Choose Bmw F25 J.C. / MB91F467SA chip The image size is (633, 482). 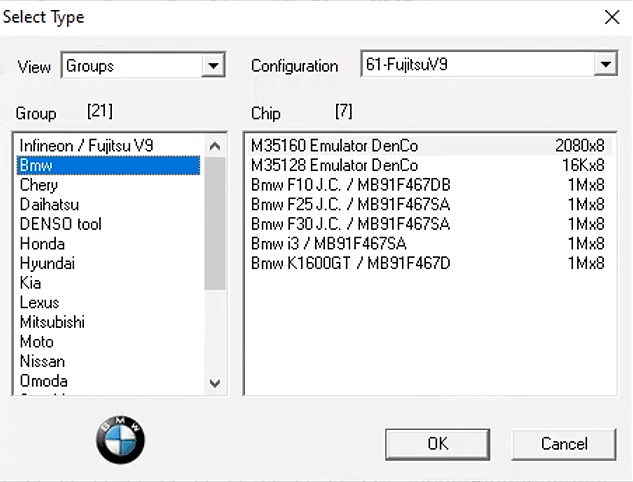(429, 205)
